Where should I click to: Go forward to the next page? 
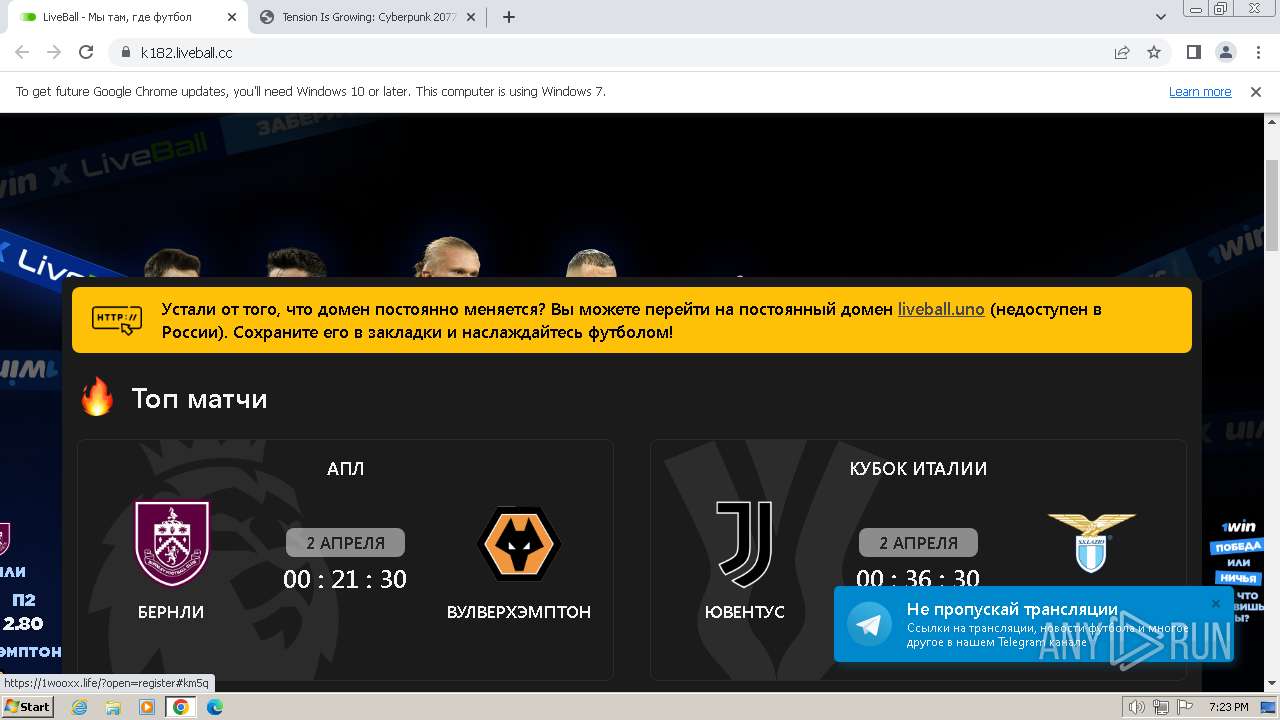pos(54,53)
